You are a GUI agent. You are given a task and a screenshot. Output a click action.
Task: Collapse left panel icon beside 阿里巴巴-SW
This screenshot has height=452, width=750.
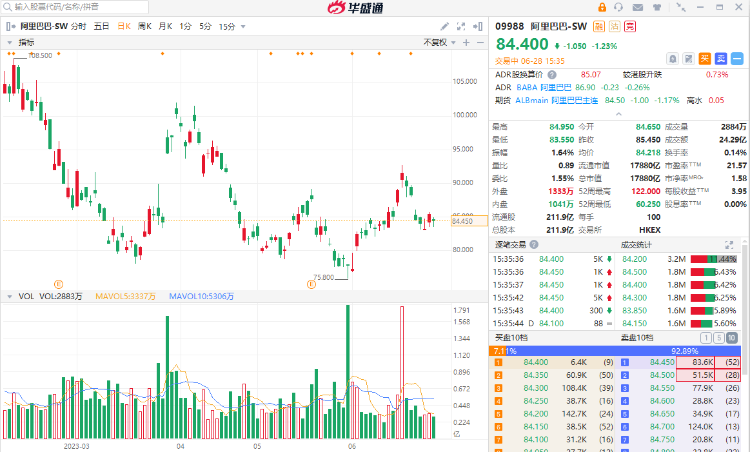pos(11,26)
